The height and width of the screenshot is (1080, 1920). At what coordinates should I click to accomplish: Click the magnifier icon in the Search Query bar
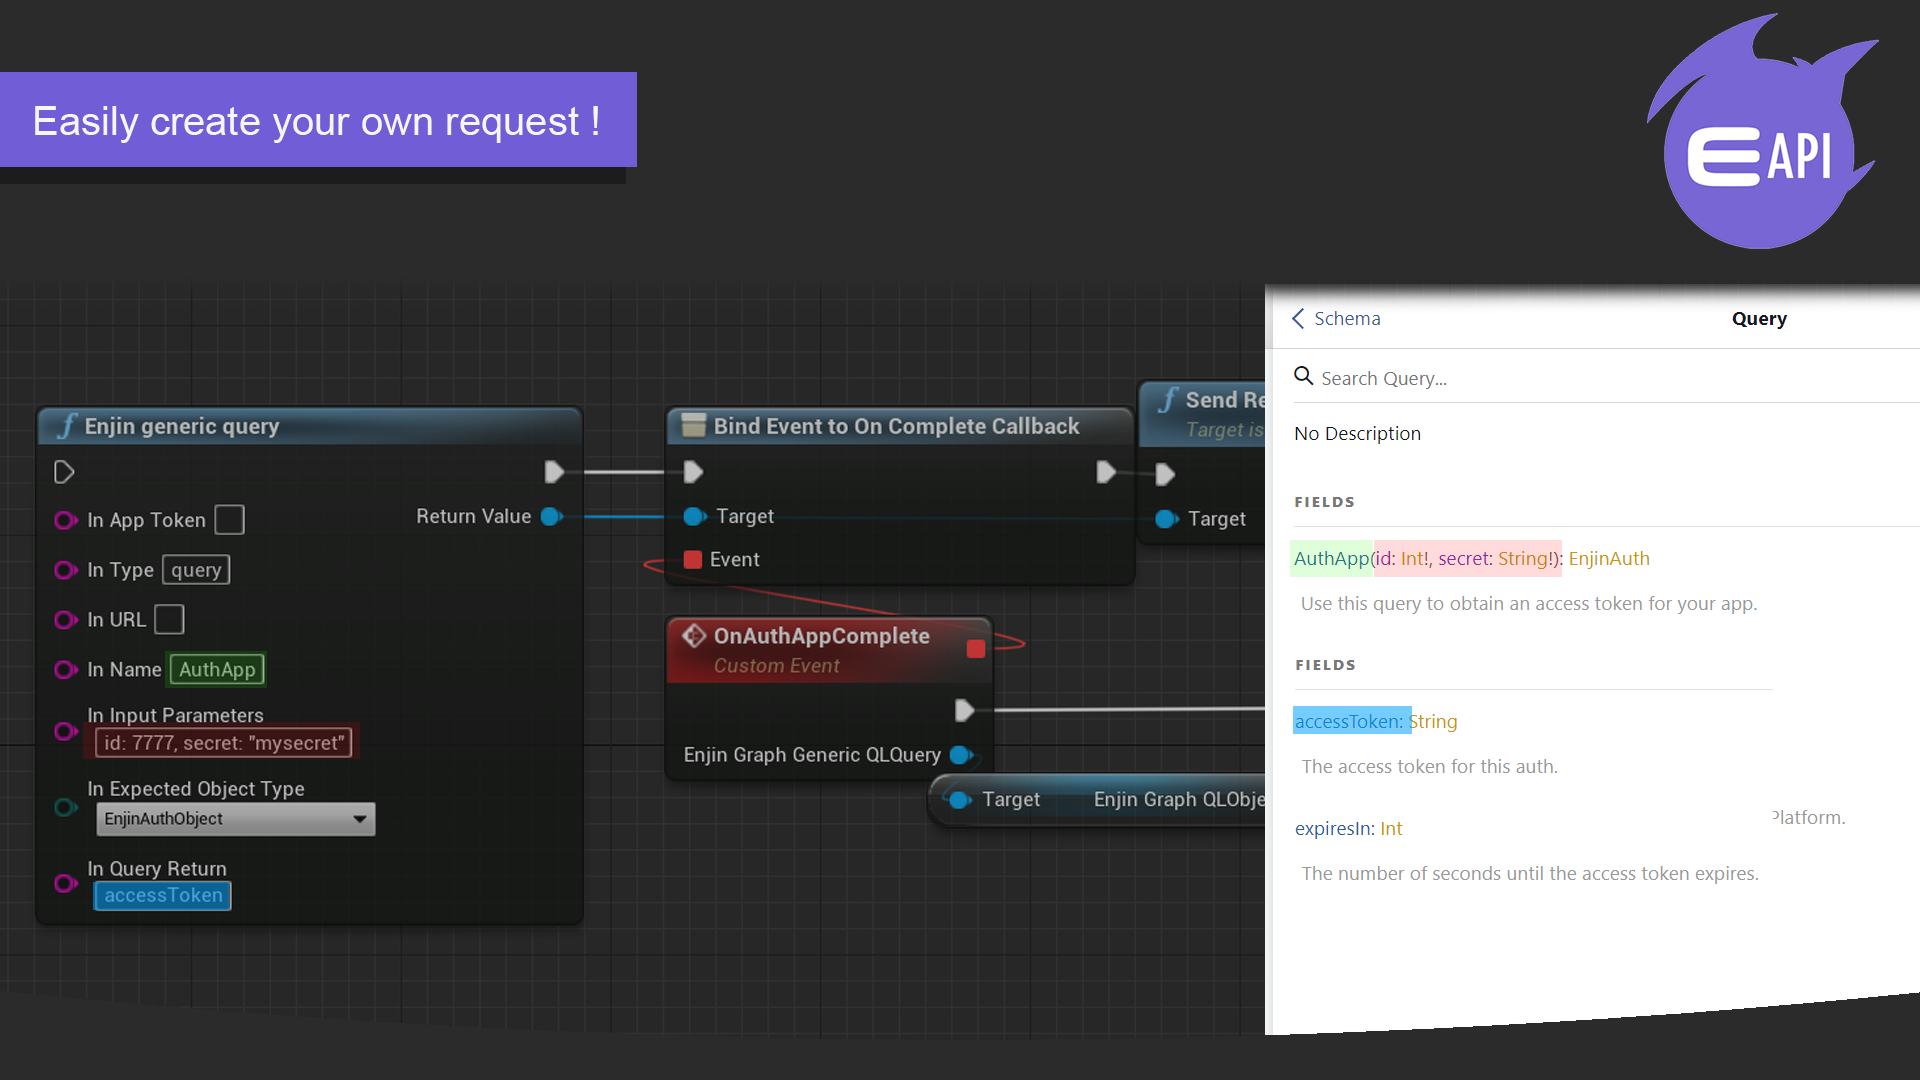pos(1303,376)
